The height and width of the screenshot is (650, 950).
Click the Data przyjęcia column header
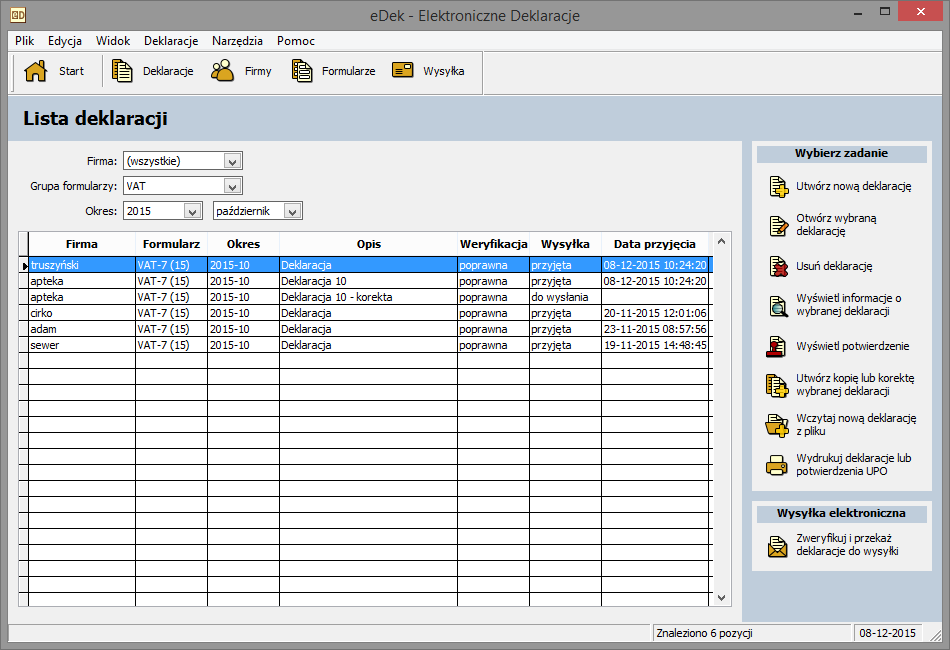(655, 244)
